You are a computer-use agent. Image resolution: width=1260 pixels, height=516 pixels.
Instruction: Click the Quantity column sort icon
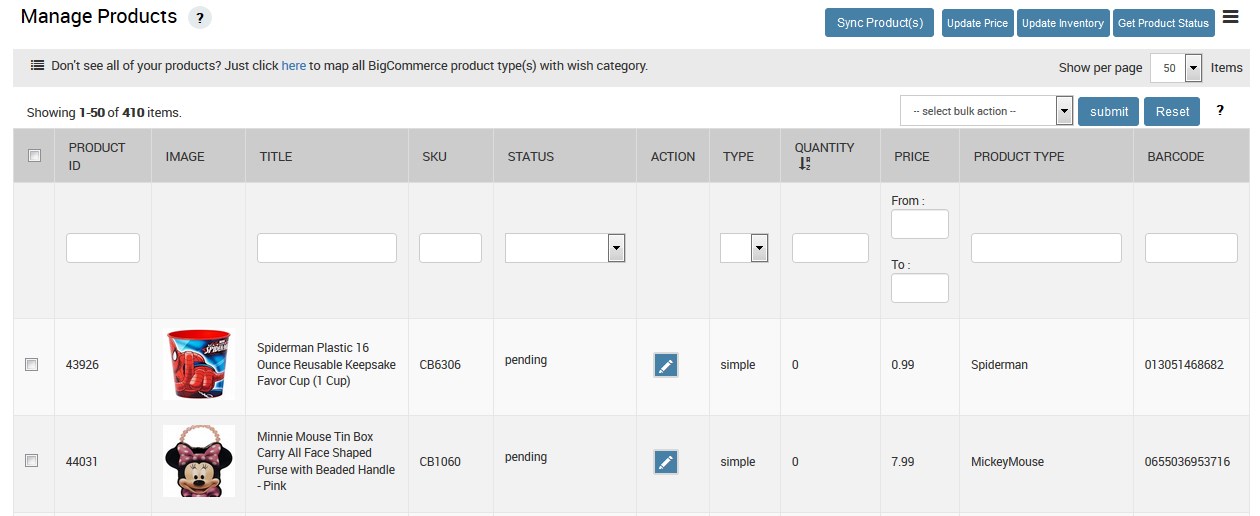click(x=804, y=165)
